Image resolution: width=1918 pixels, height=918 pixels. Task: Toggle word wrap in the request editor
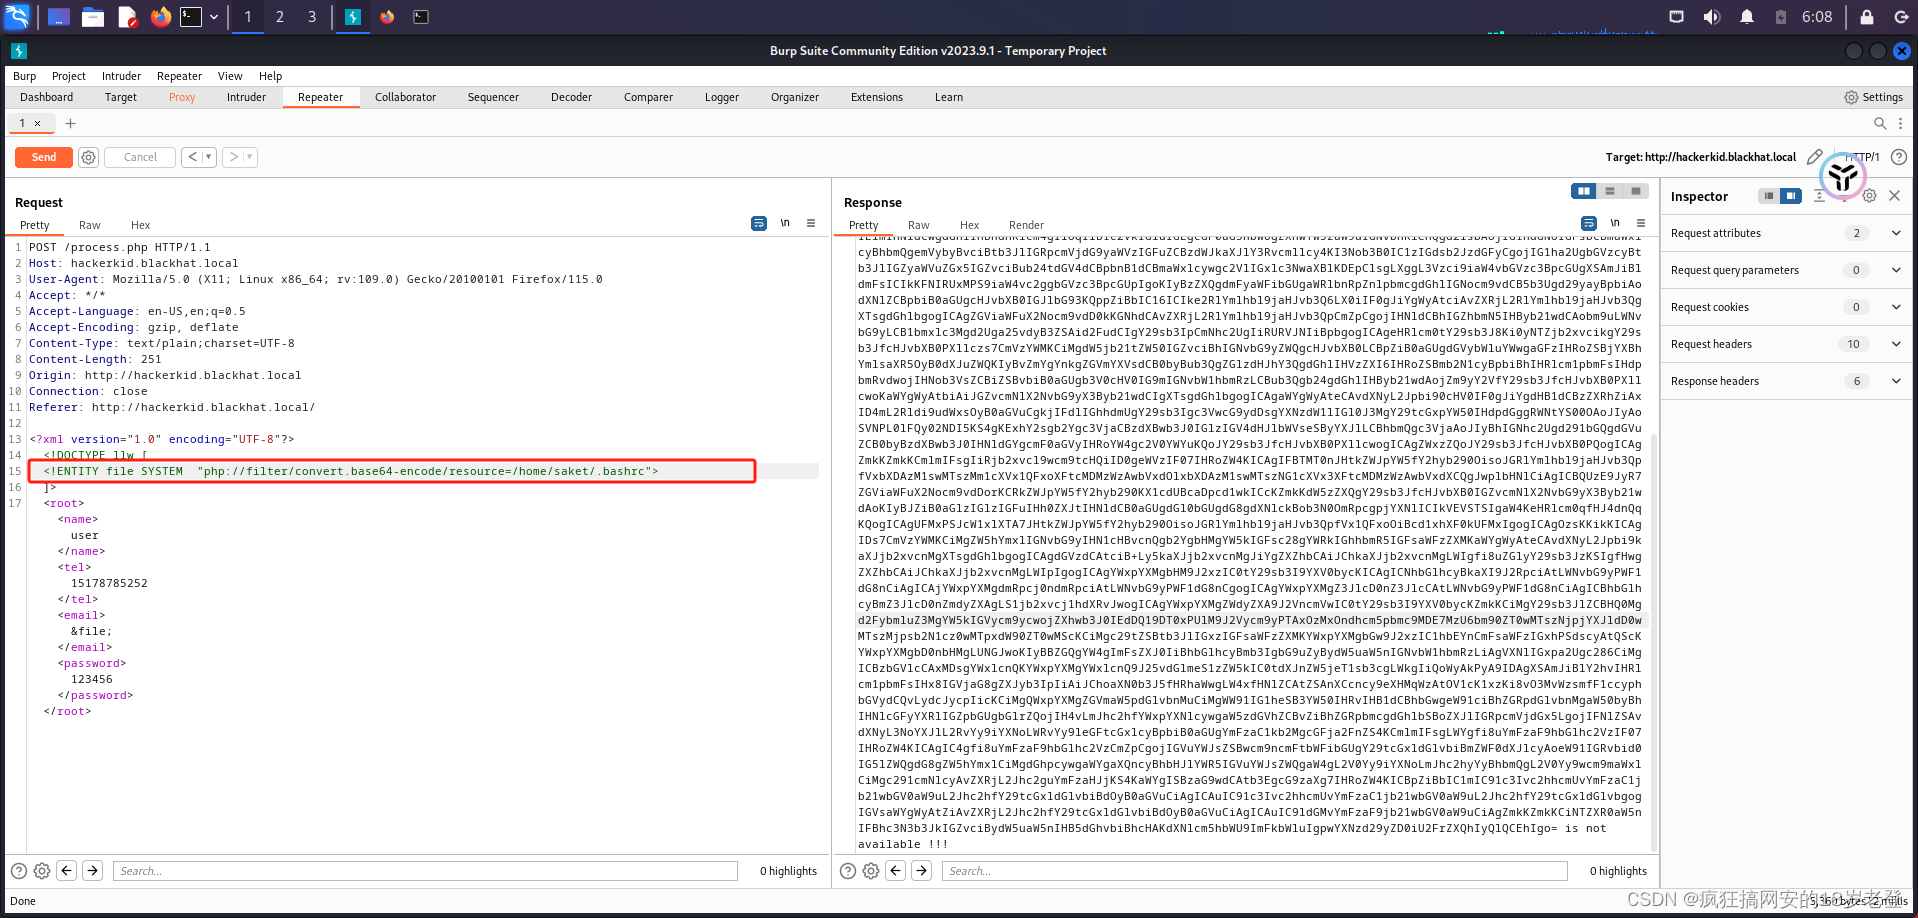tap(759, 223)
